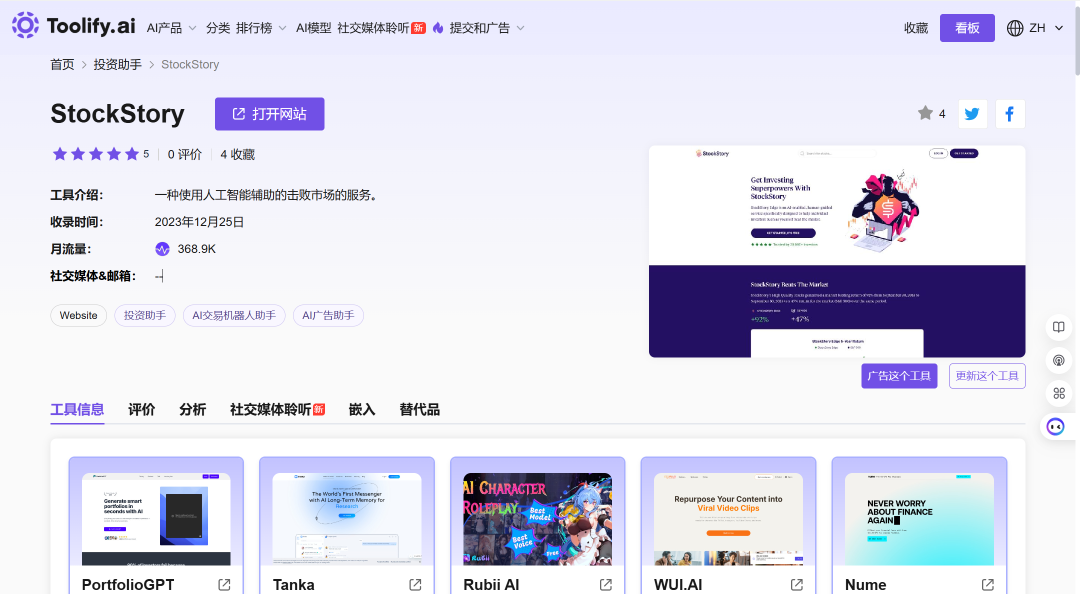
Task: Click the 更新这个工具 button
Action: [x=987, y=376]
